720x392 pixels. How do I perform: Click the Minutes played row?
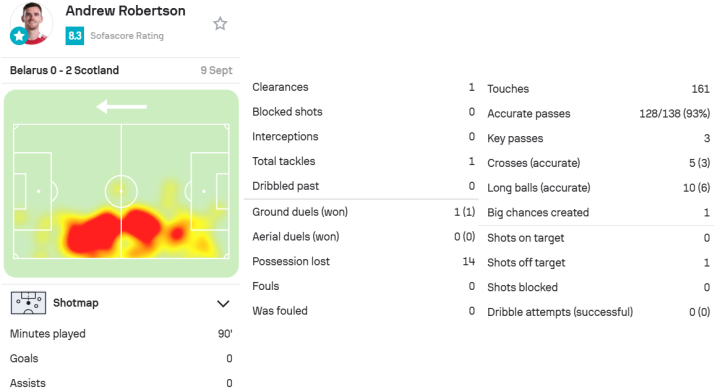(121, 334)
